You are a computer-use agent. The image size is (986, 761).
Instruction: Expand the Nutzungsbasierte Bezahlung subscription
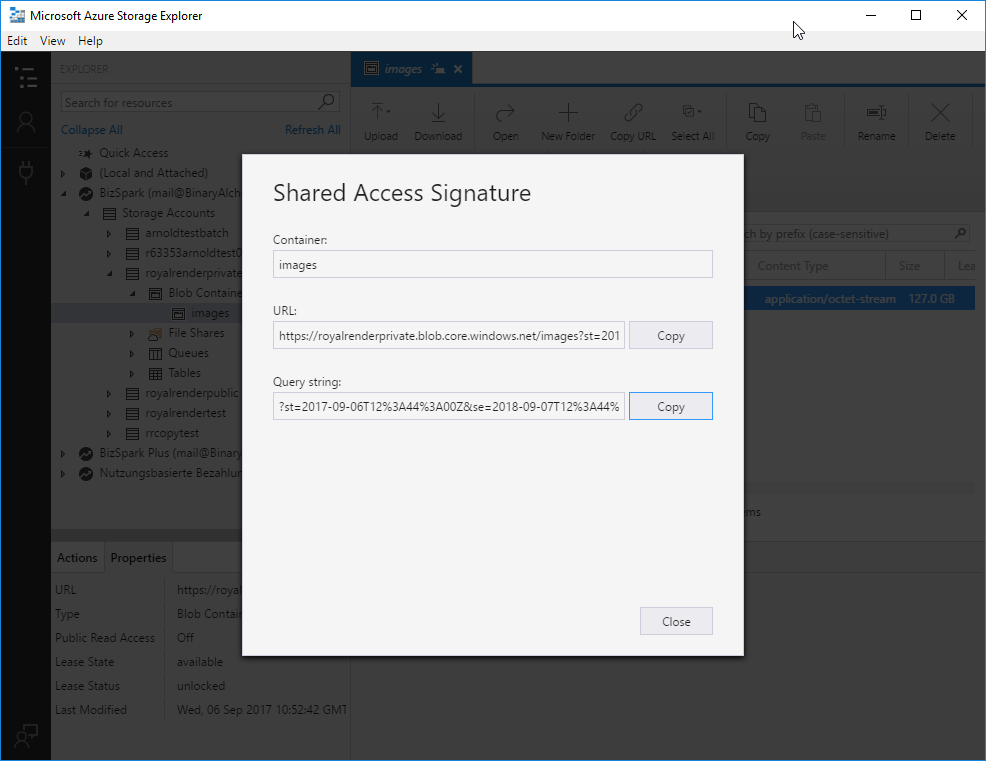point(63,474)
